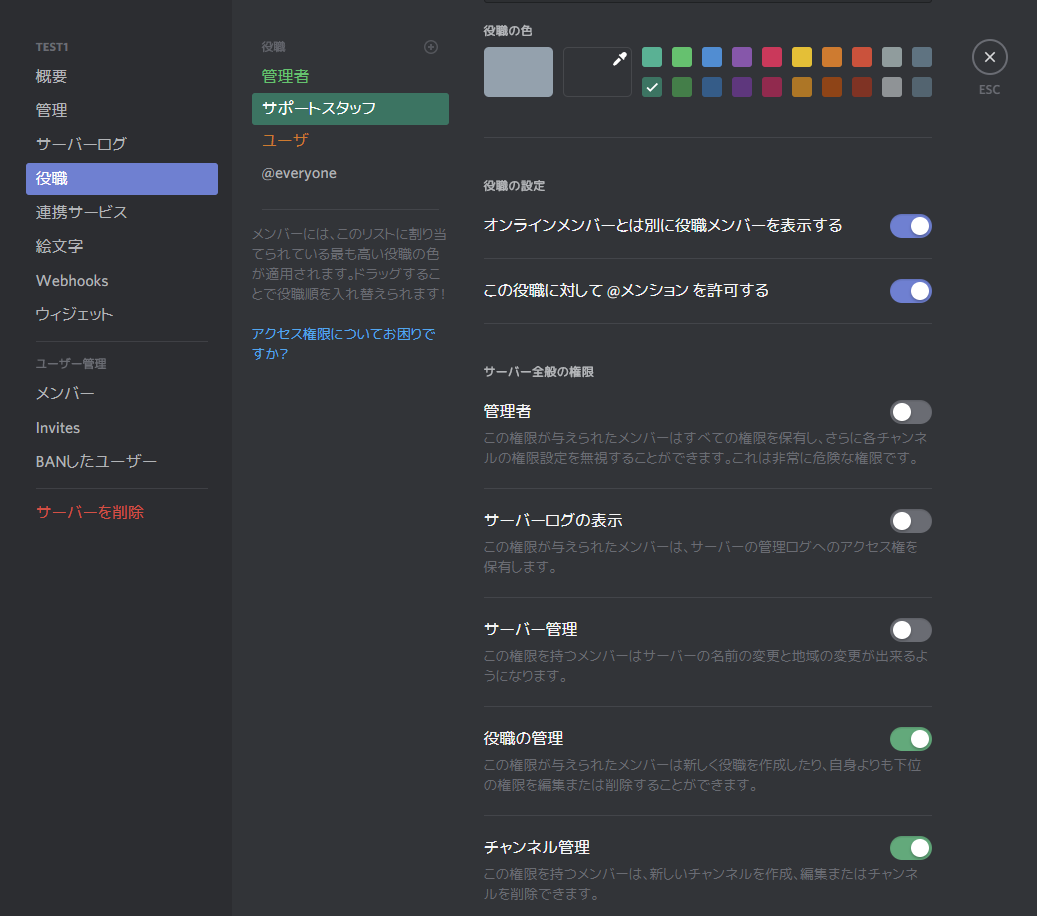Pick the teal color swatch
1037x916 pixels.
651,57
